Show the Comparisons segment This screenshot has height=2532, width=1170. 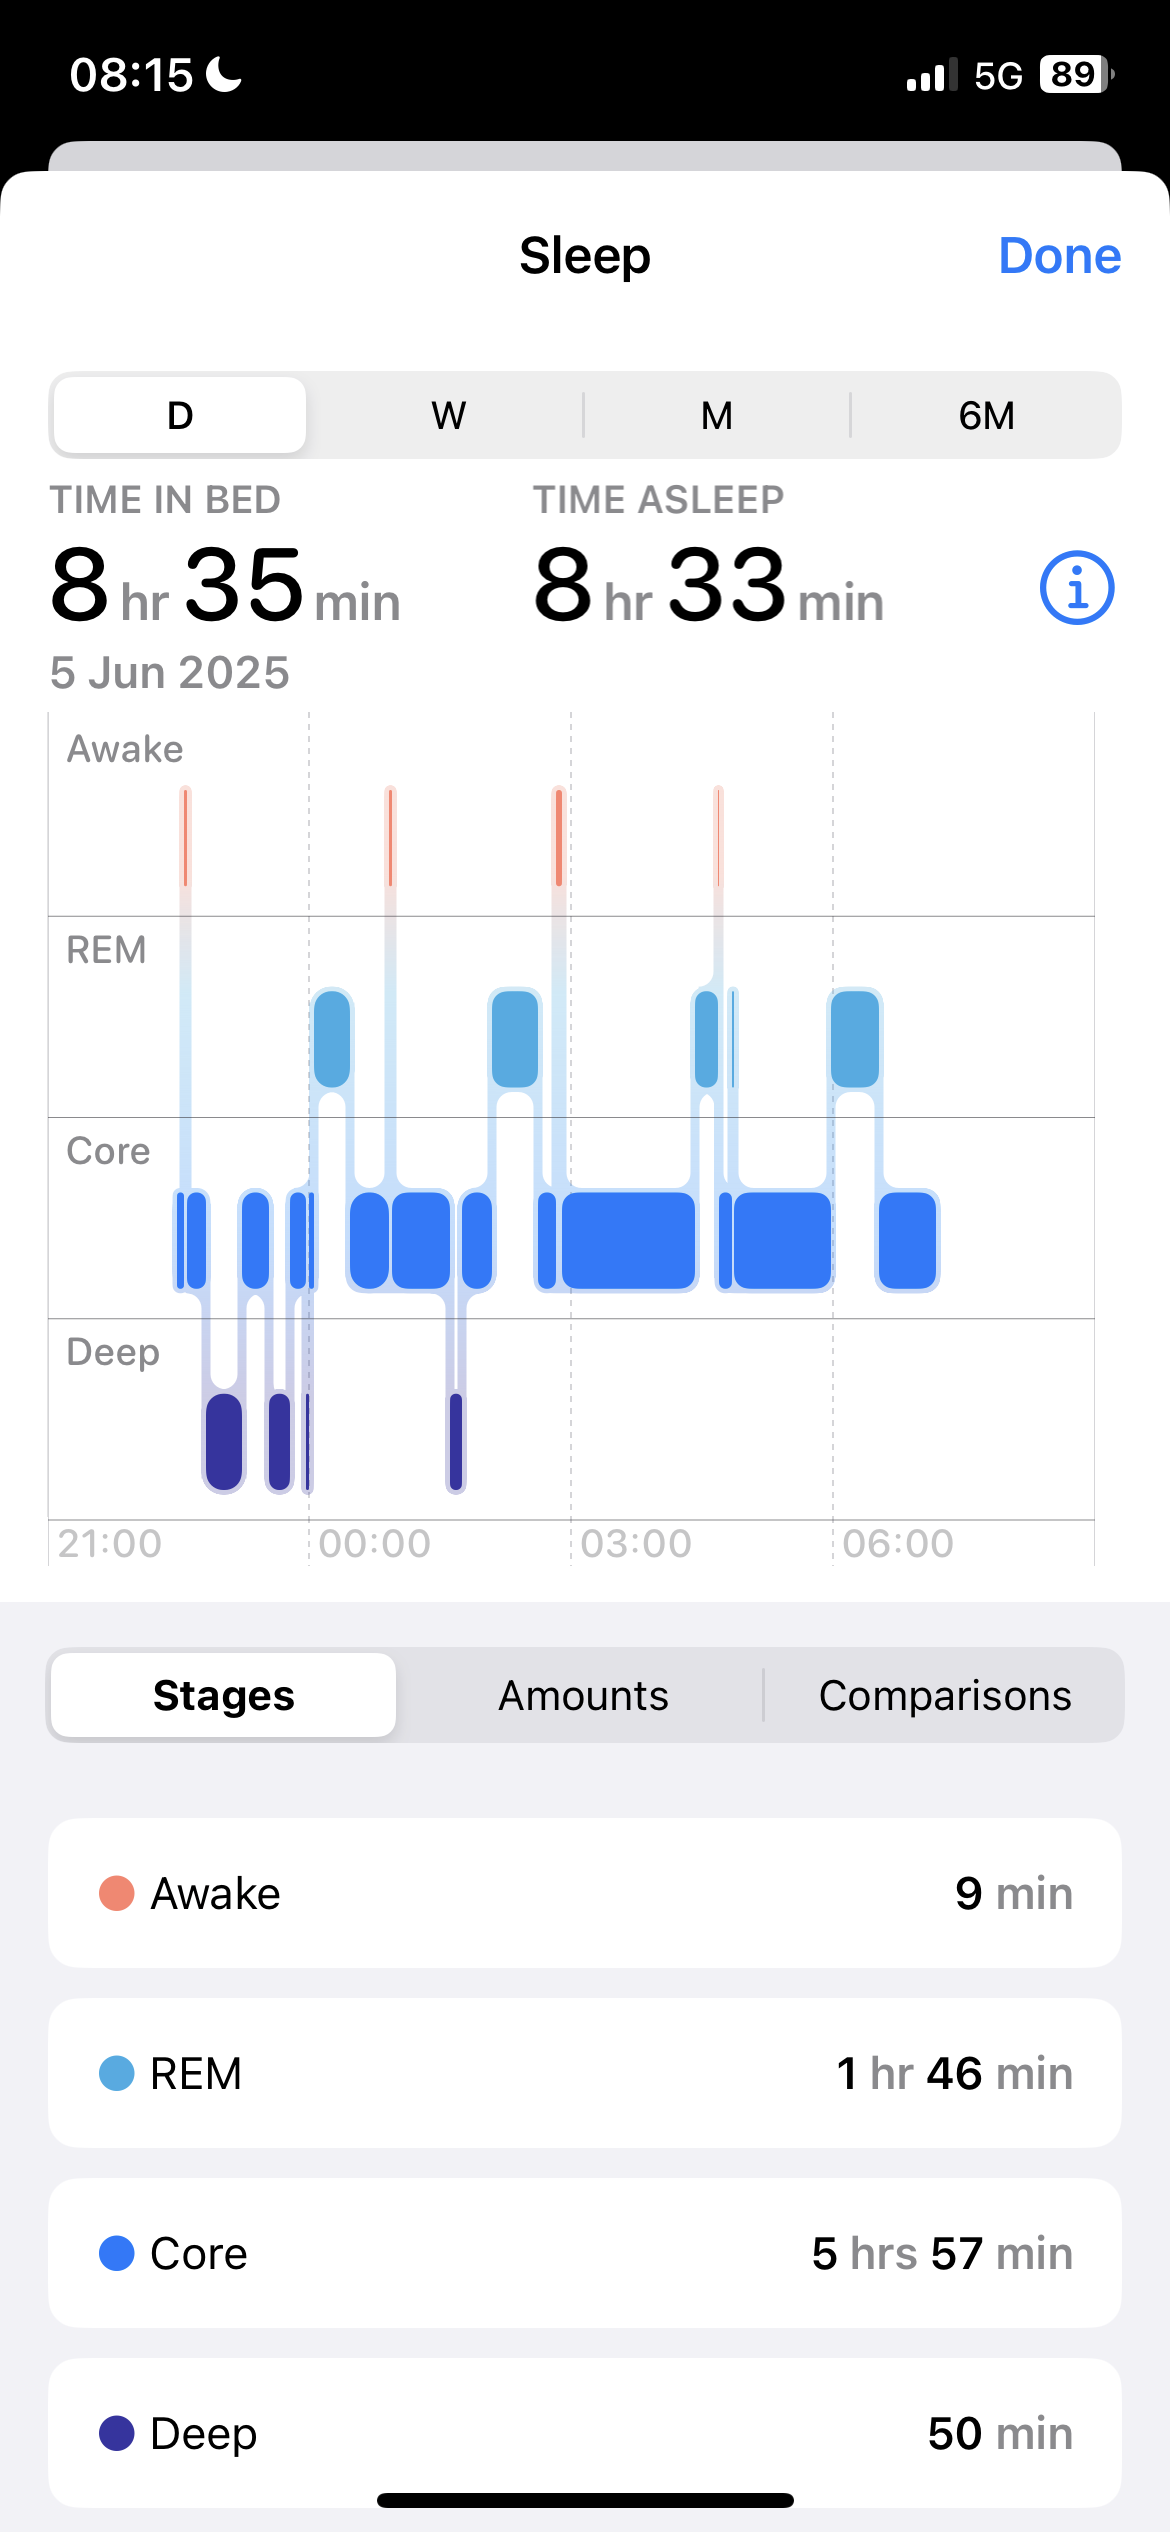point(944,1695)
